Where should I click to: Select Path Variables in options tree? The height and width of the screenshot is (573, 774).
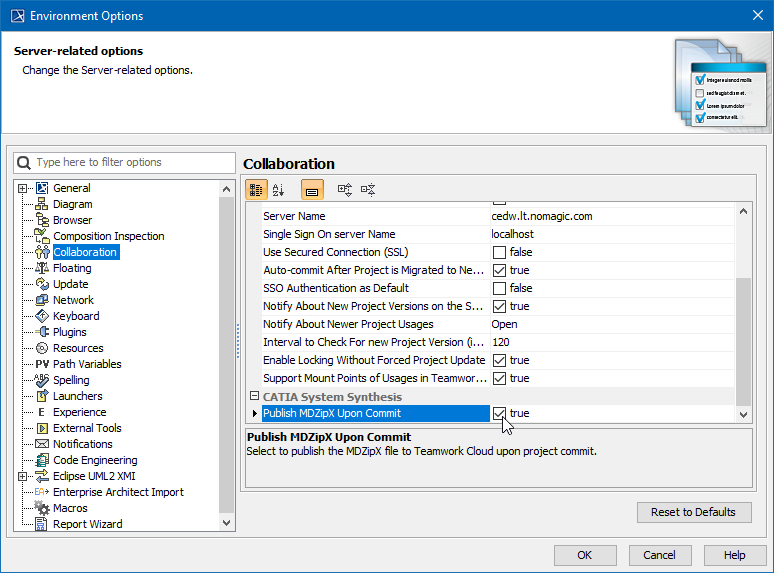pyautogui.click(x=87, y=364)
